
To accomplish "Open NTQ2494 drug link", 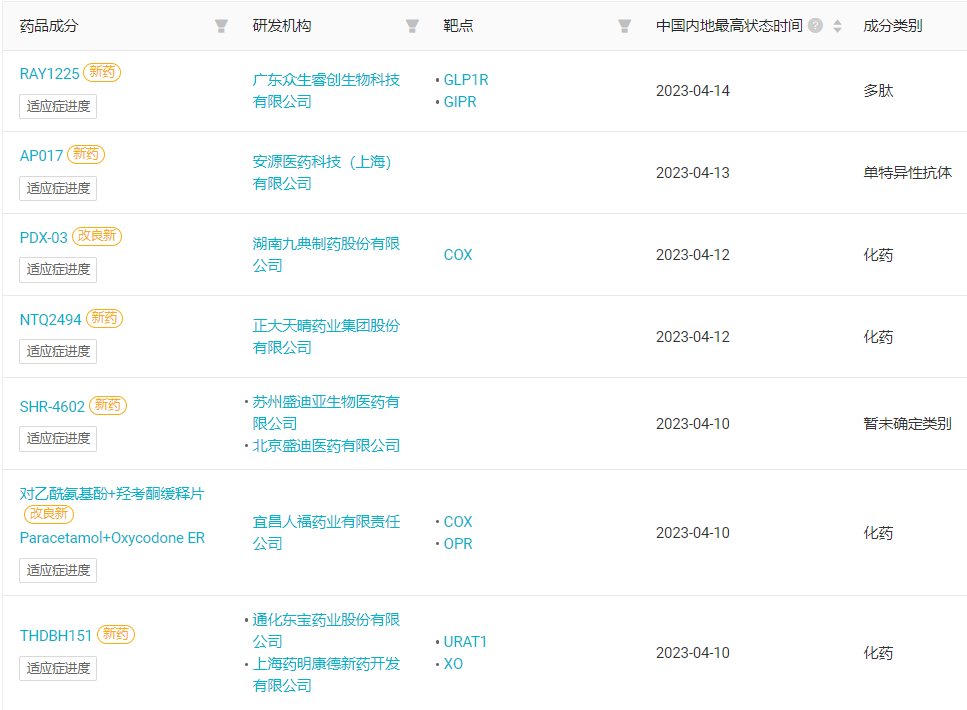I will pos(50,319).
